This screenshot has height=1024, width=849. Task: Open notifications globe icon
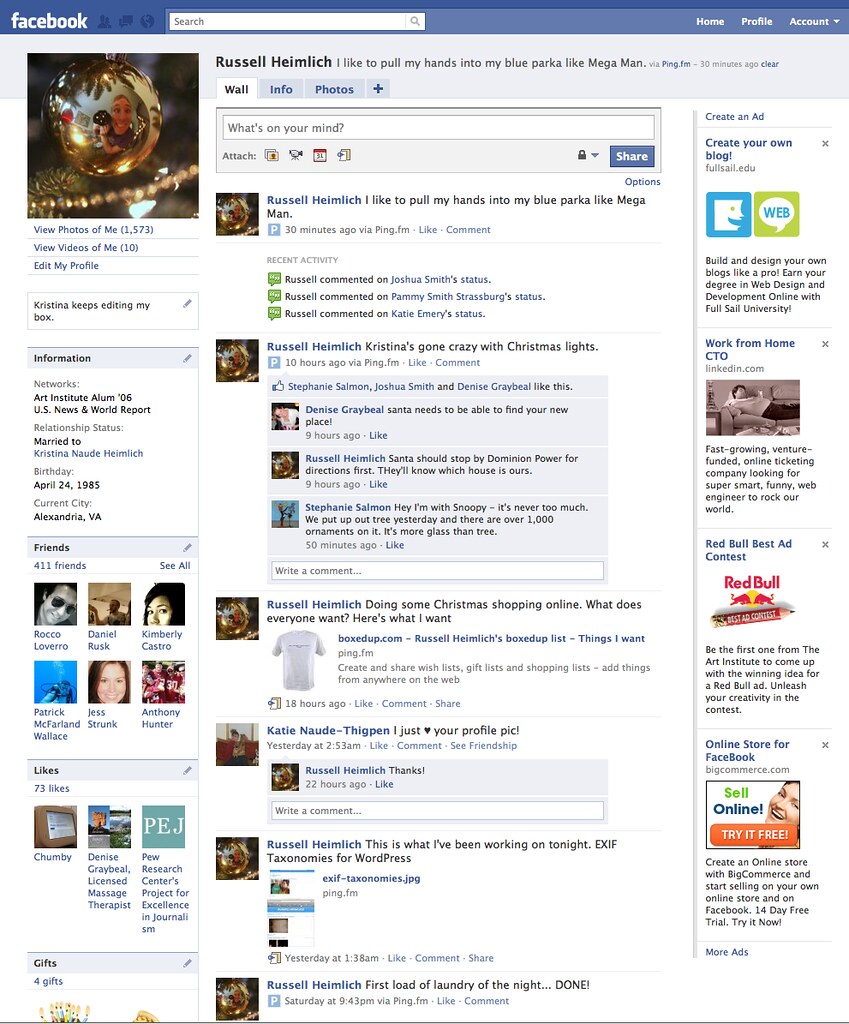[x=148, y=22]
